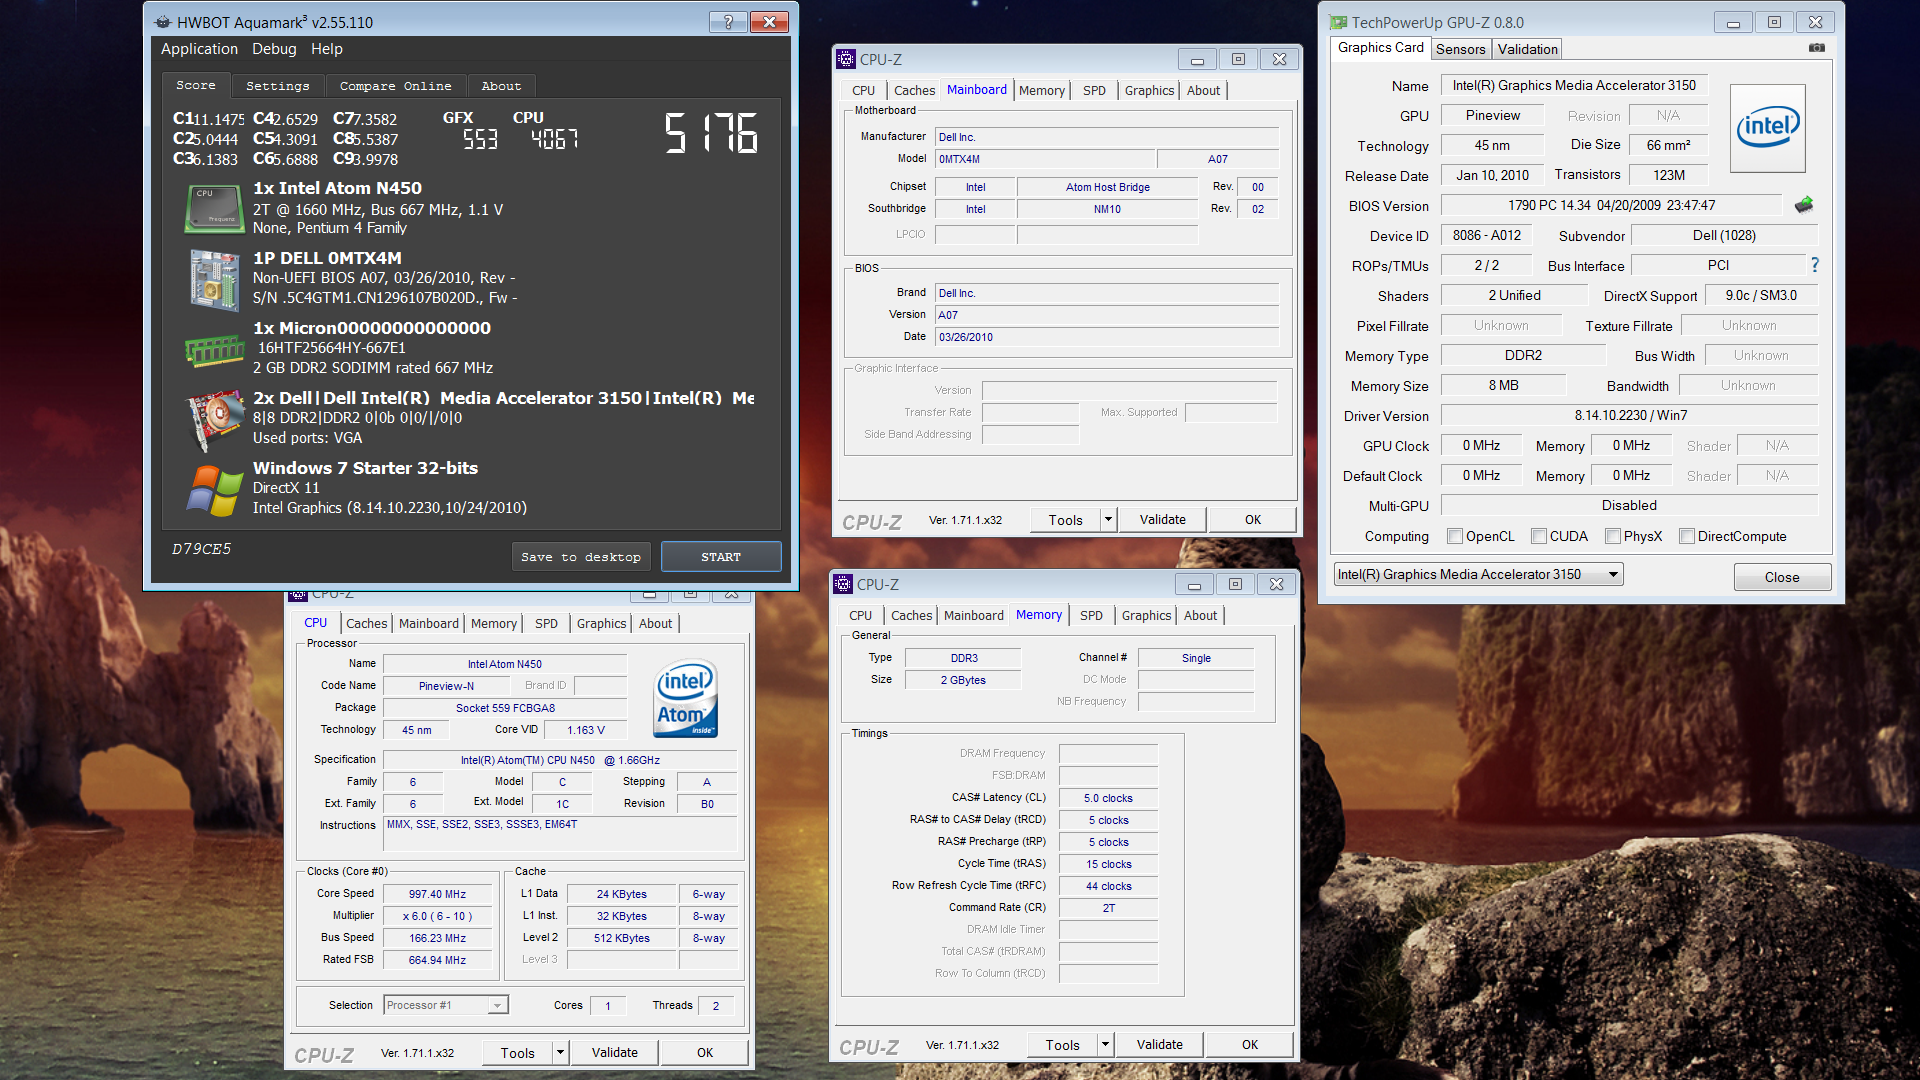1920x1080 pixels.
Task: Click 'Atom Host Bridge' chipset value
Action: [x=1107, y=187]
